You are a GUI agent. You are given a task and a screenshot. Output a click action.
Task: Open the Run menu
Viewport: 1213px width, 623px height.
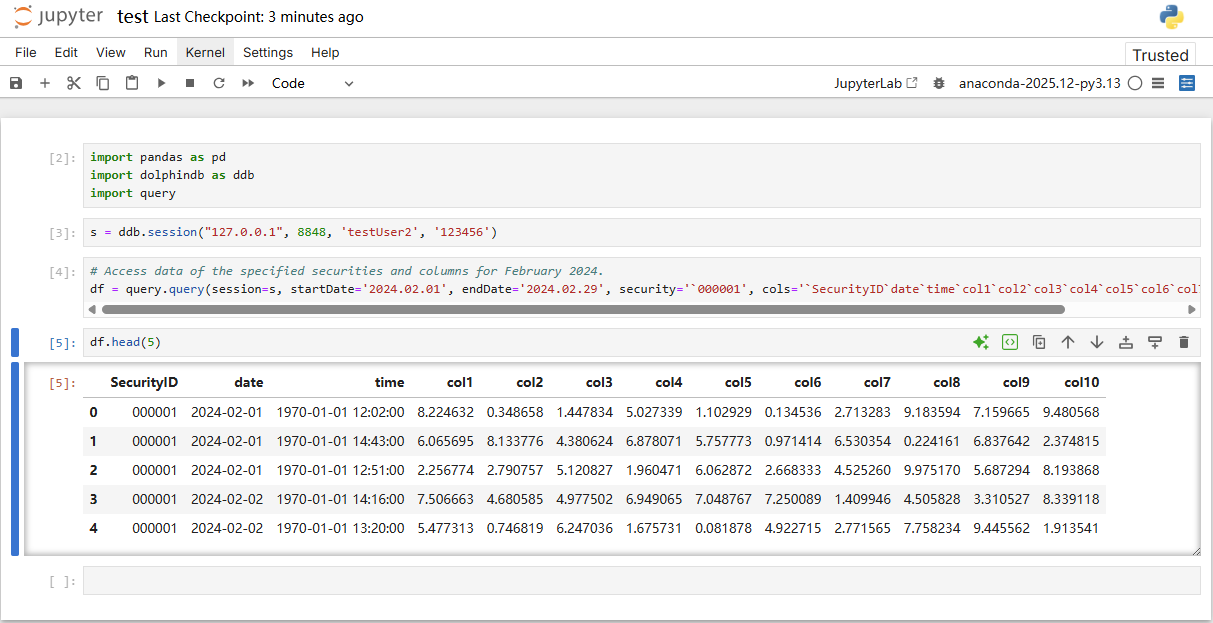[x=155, y=52]
